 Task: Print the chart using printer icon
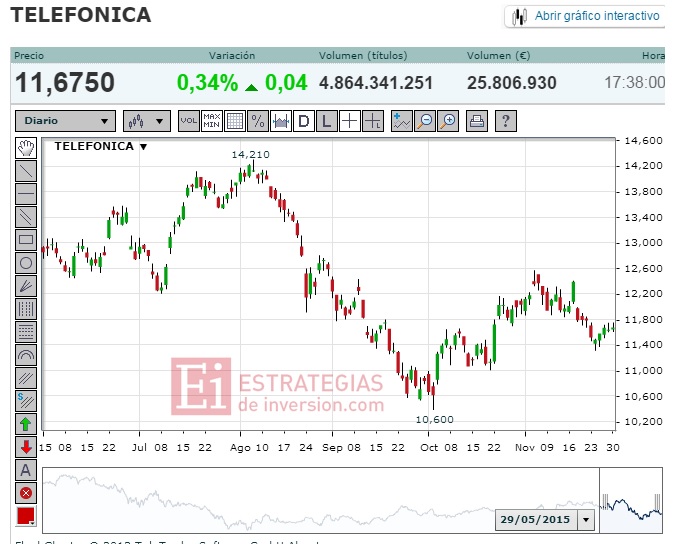point(477,121)
